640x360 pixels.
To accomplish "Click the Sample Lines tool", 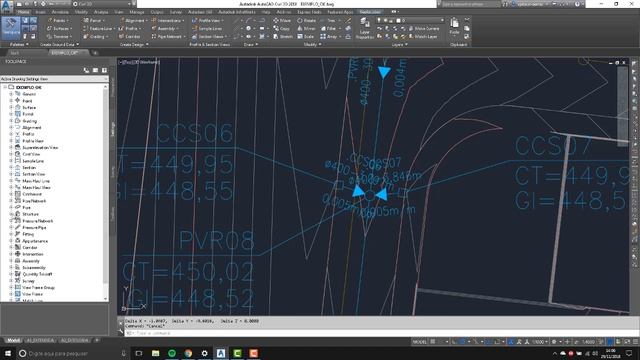I will pos(207,29).
